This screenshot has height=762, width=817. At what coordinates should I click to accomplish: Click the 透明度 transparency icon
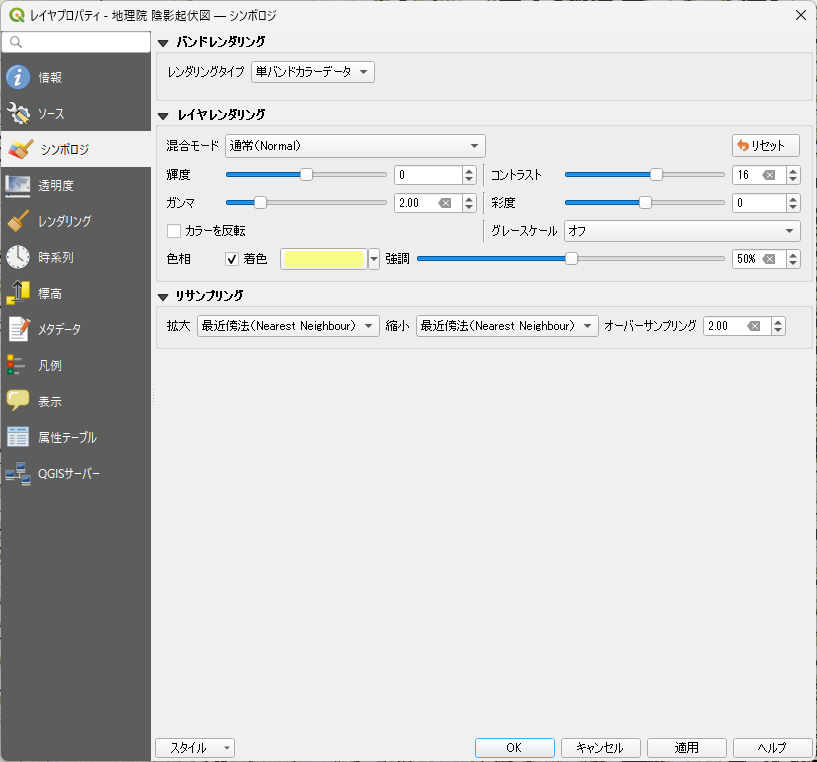[x=18, y=185]
